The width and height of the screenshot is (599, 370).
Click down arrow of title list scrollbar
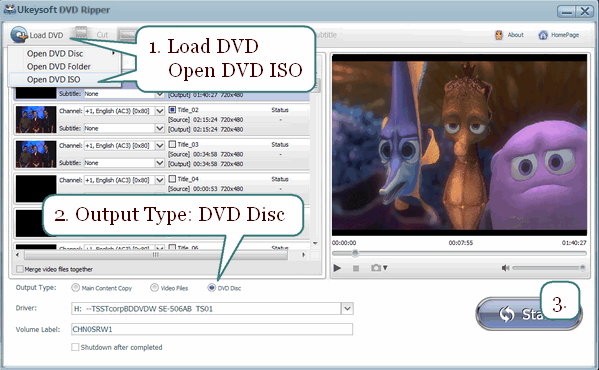(315, 243)
